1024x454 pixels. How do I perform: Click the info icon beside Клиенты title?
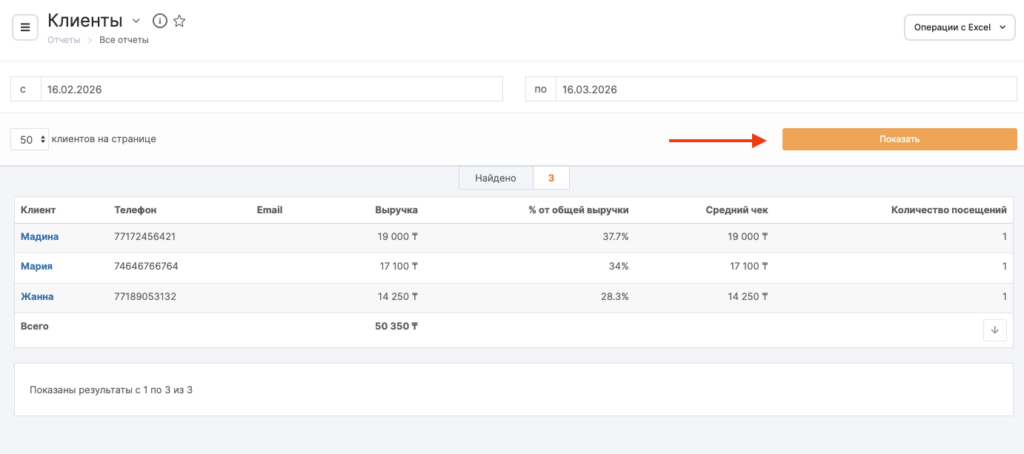(x=159, y=21)
